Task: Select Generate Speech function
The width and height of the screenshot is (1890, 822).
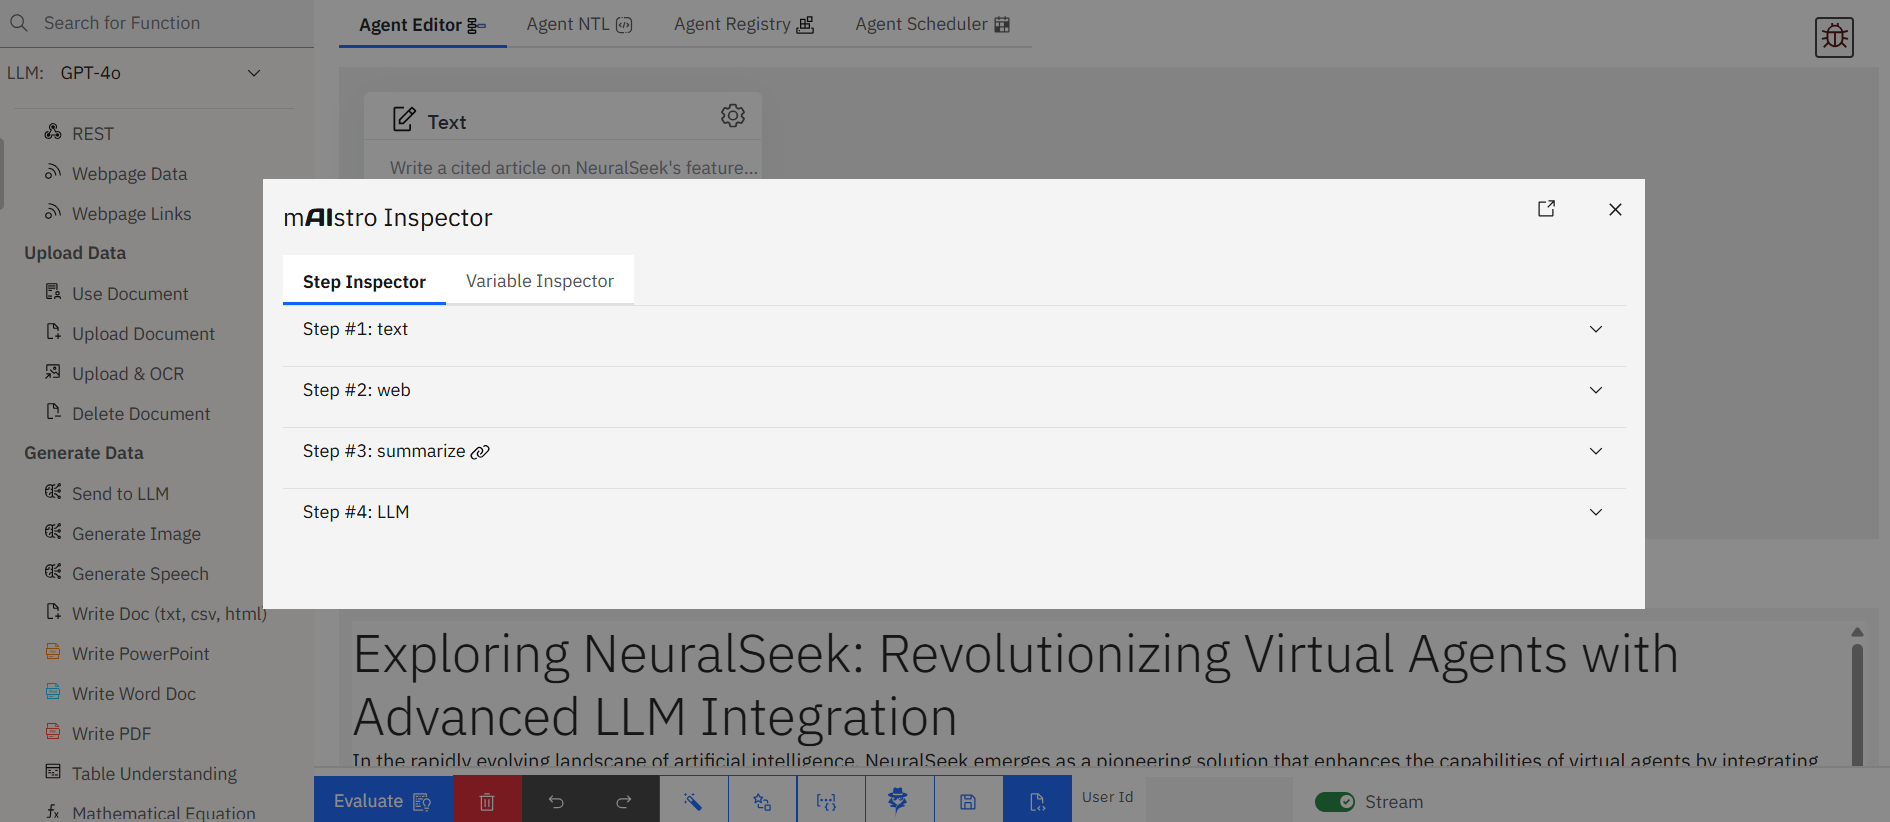Action: [x=140, y=573]
